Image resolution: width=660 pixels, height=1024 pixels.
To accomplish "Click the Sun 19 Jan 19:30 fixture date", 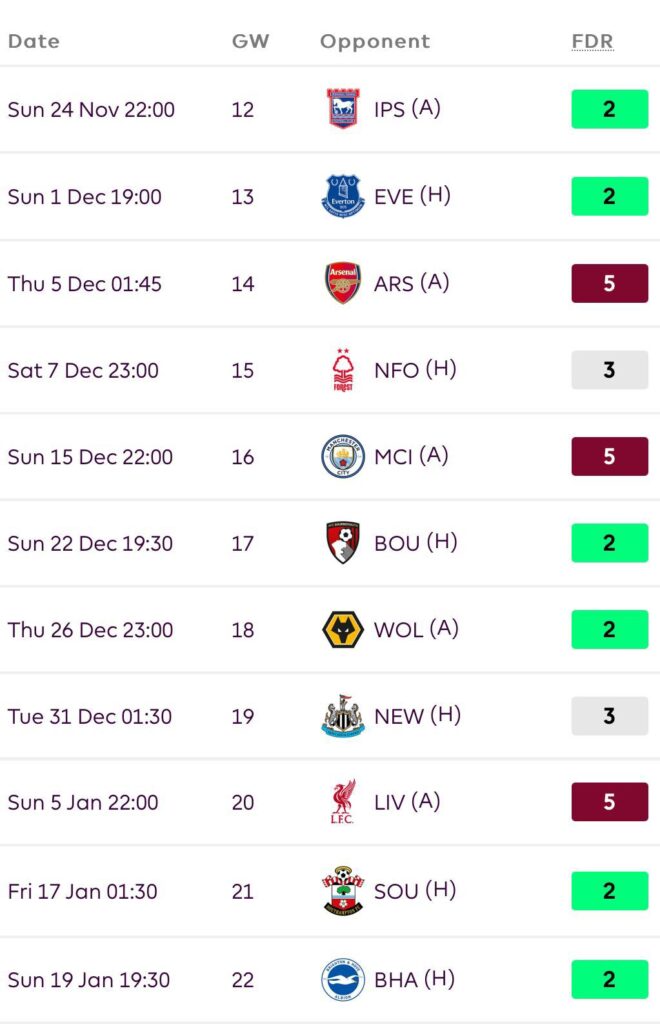I will tap(90, 980).
